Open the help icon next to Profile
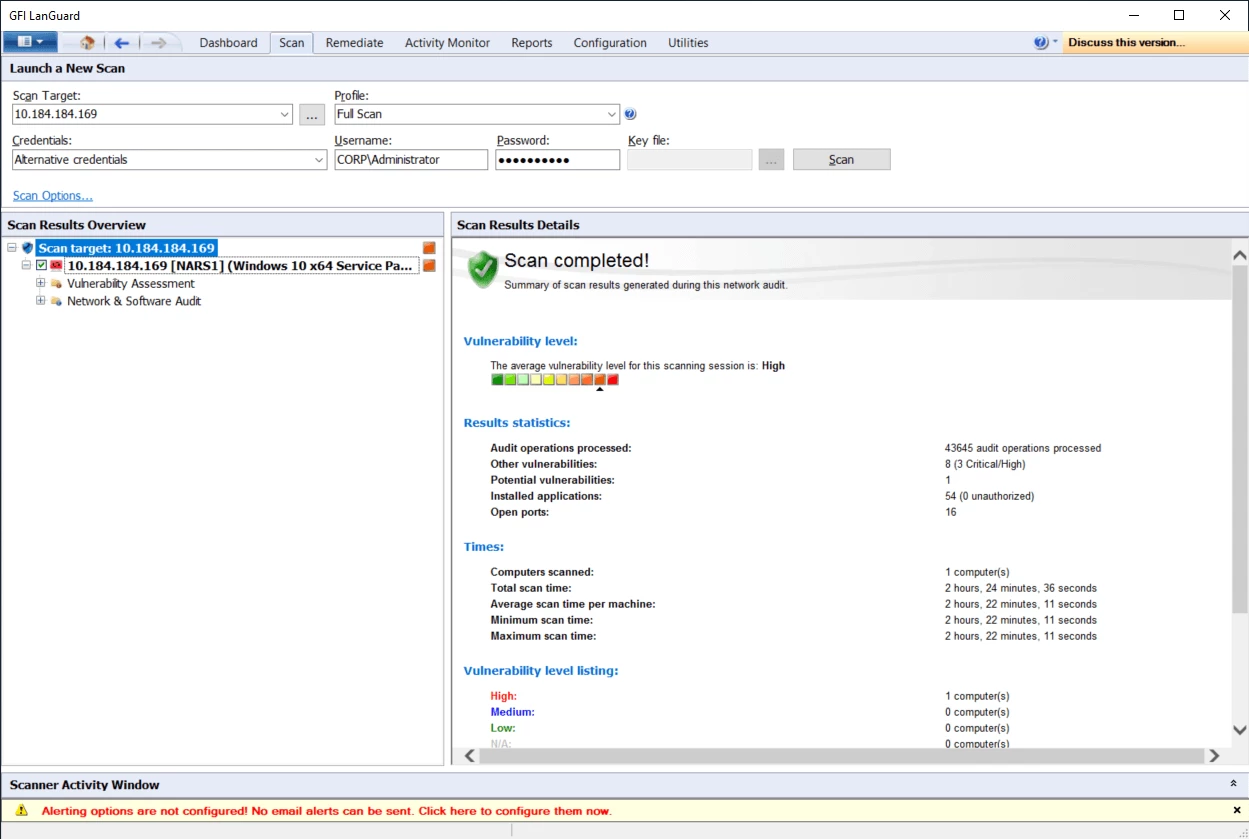1249x839 pixels. pyautogui.click(x=630, y=114)
